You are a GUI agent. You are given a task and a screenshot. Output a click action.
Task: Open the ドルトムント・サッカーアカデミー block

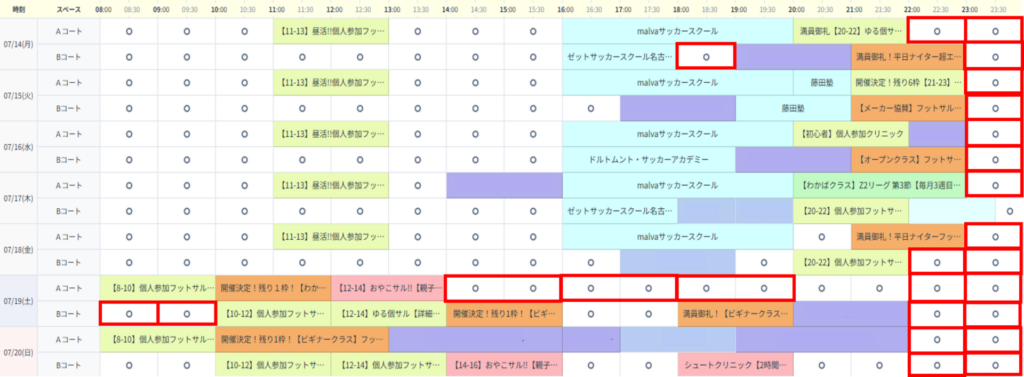[648, 159]
